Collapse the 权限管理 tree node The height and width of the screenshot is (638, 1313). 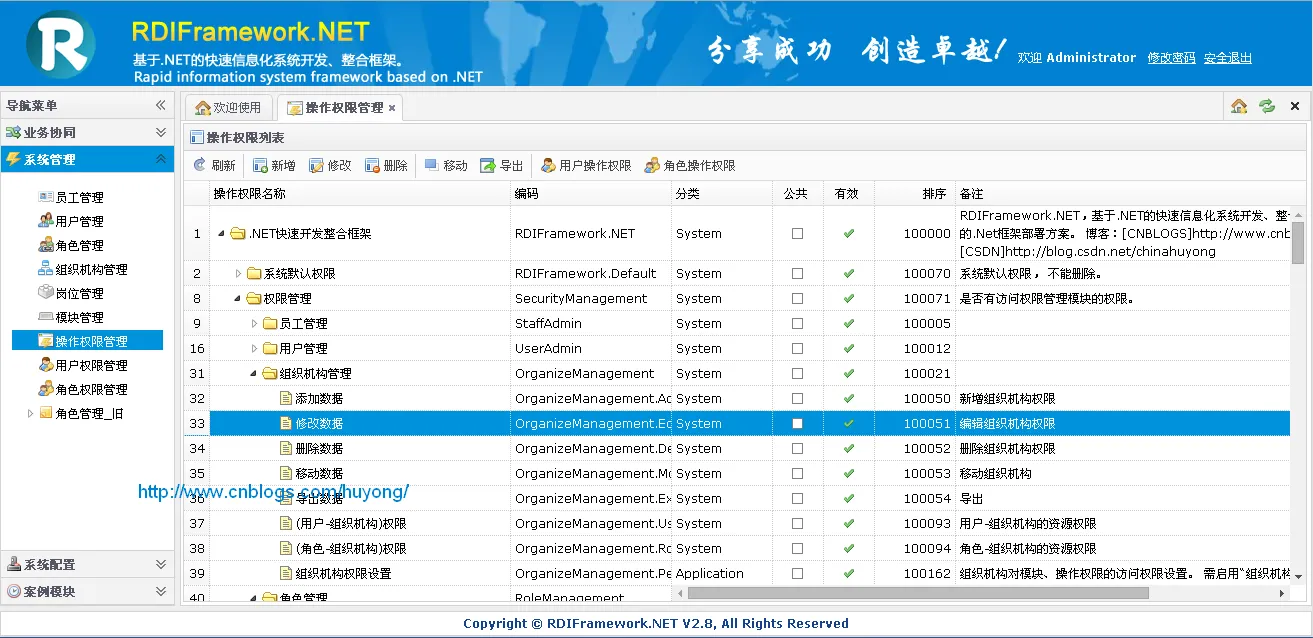click(238, 298)
